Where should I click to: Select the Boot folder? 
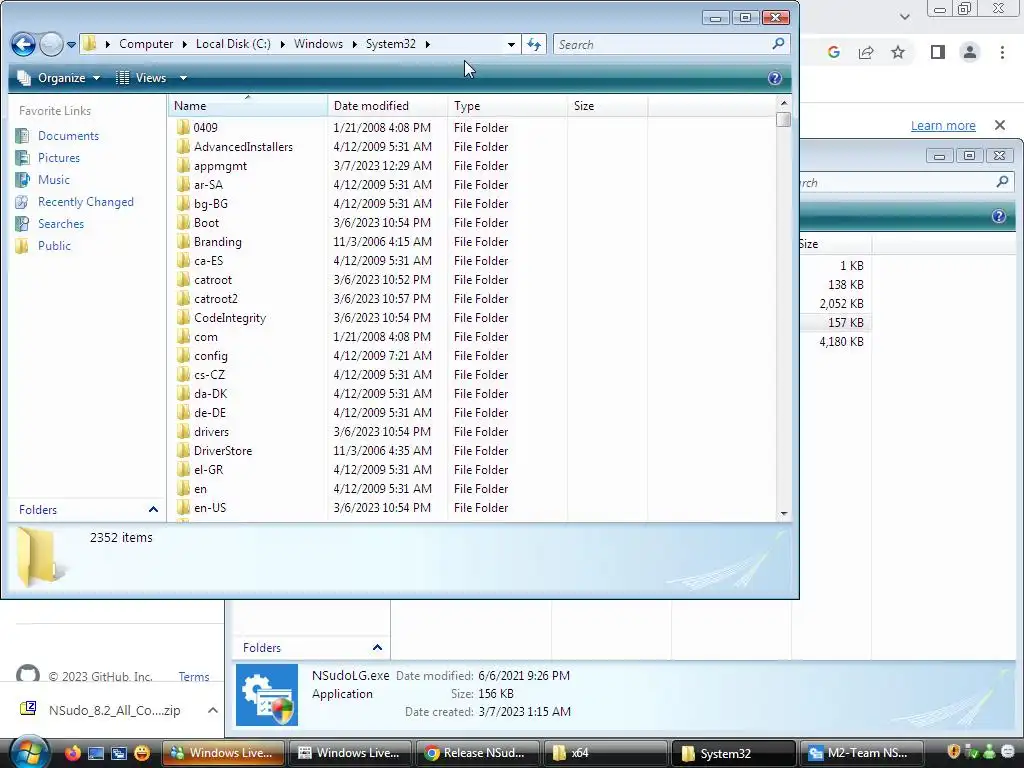[206, 223]
